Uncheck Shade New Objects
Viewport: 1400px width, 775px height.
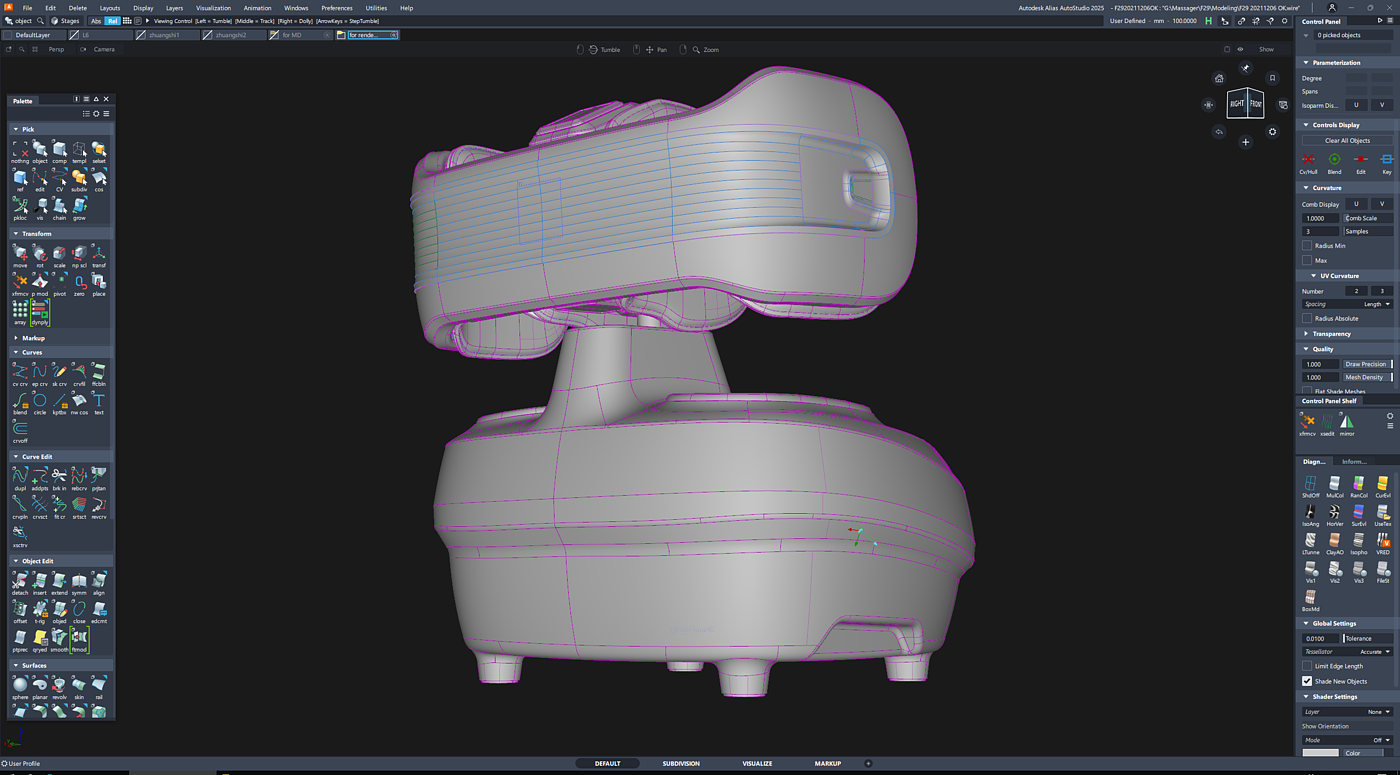pyautogui.click(x=1307, y=681)
